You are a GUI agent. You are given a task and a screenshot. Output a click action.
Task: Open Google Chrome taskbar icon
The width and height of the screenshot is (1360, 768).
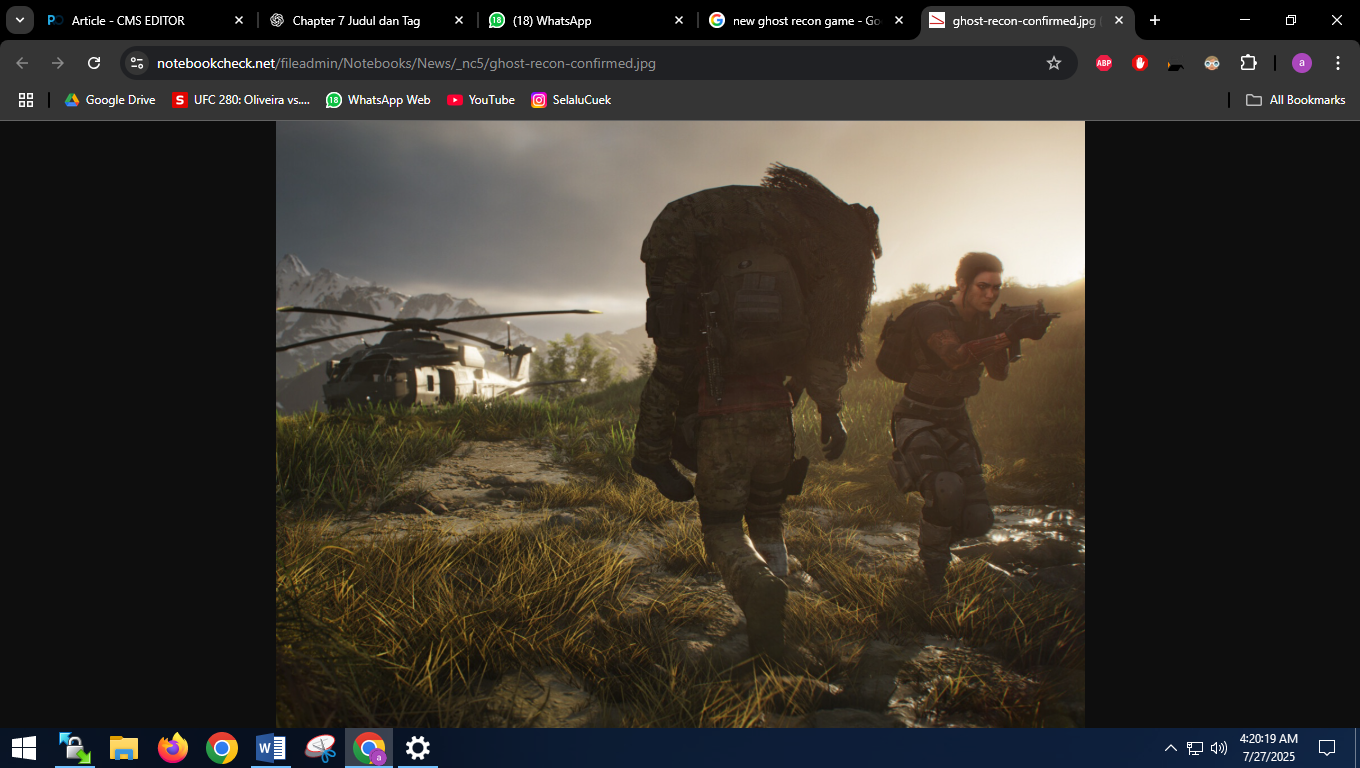(221, 748)
